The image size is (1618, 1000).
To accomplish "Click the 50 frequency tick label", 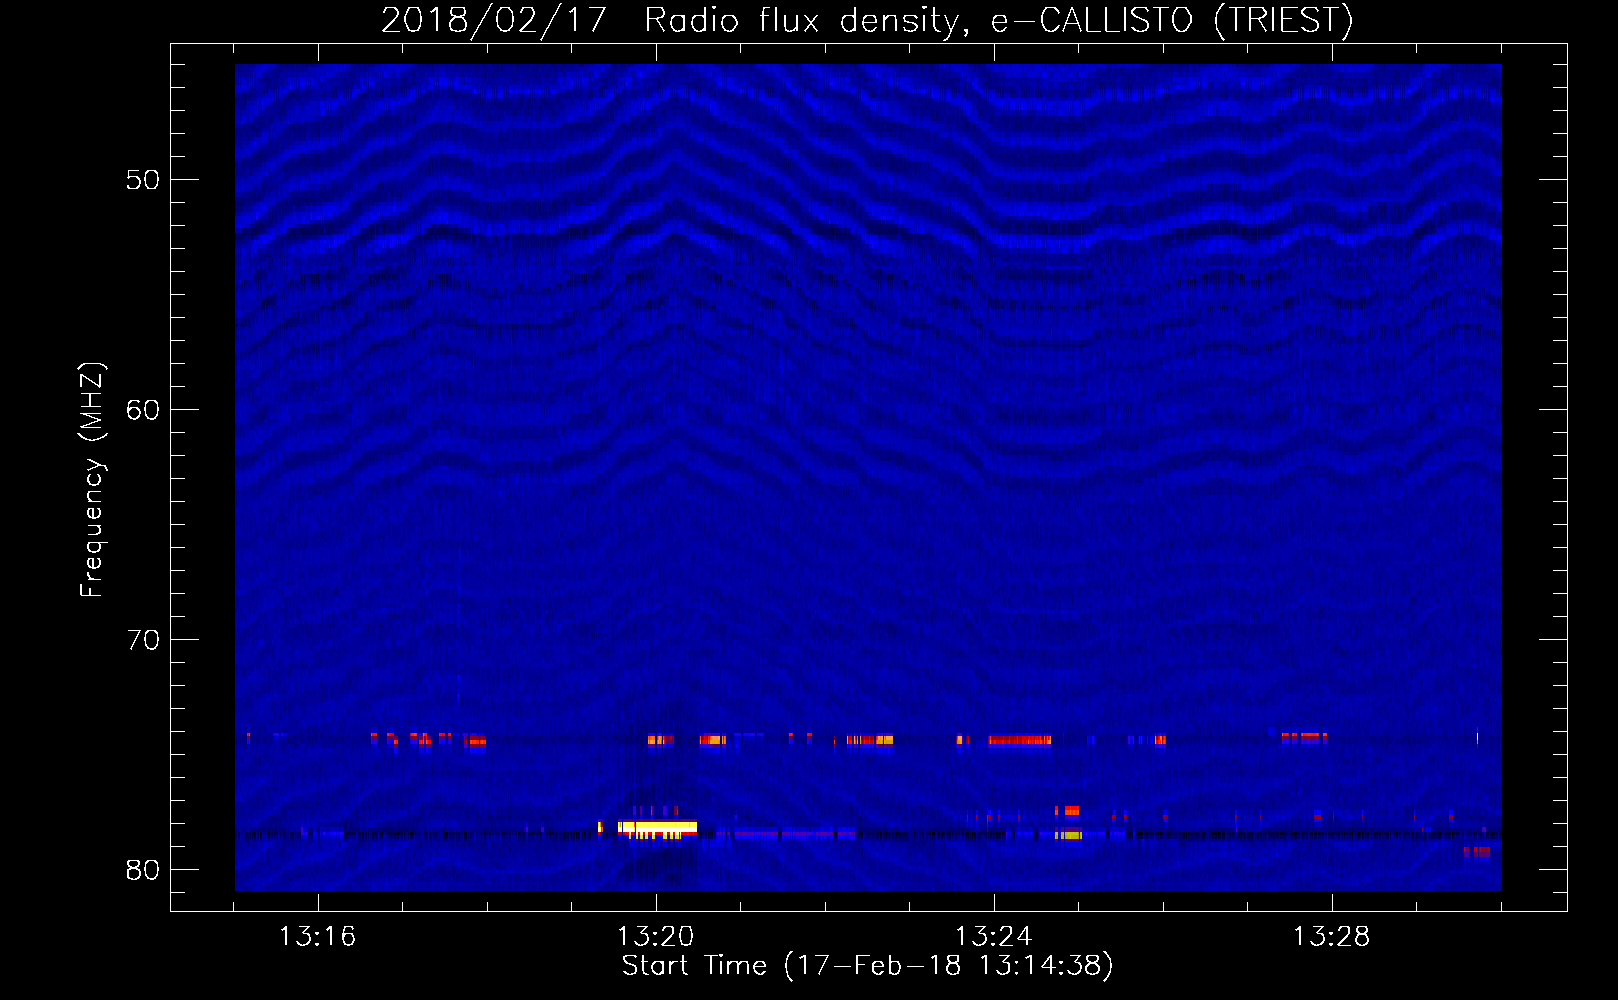I will coord(143,180).
